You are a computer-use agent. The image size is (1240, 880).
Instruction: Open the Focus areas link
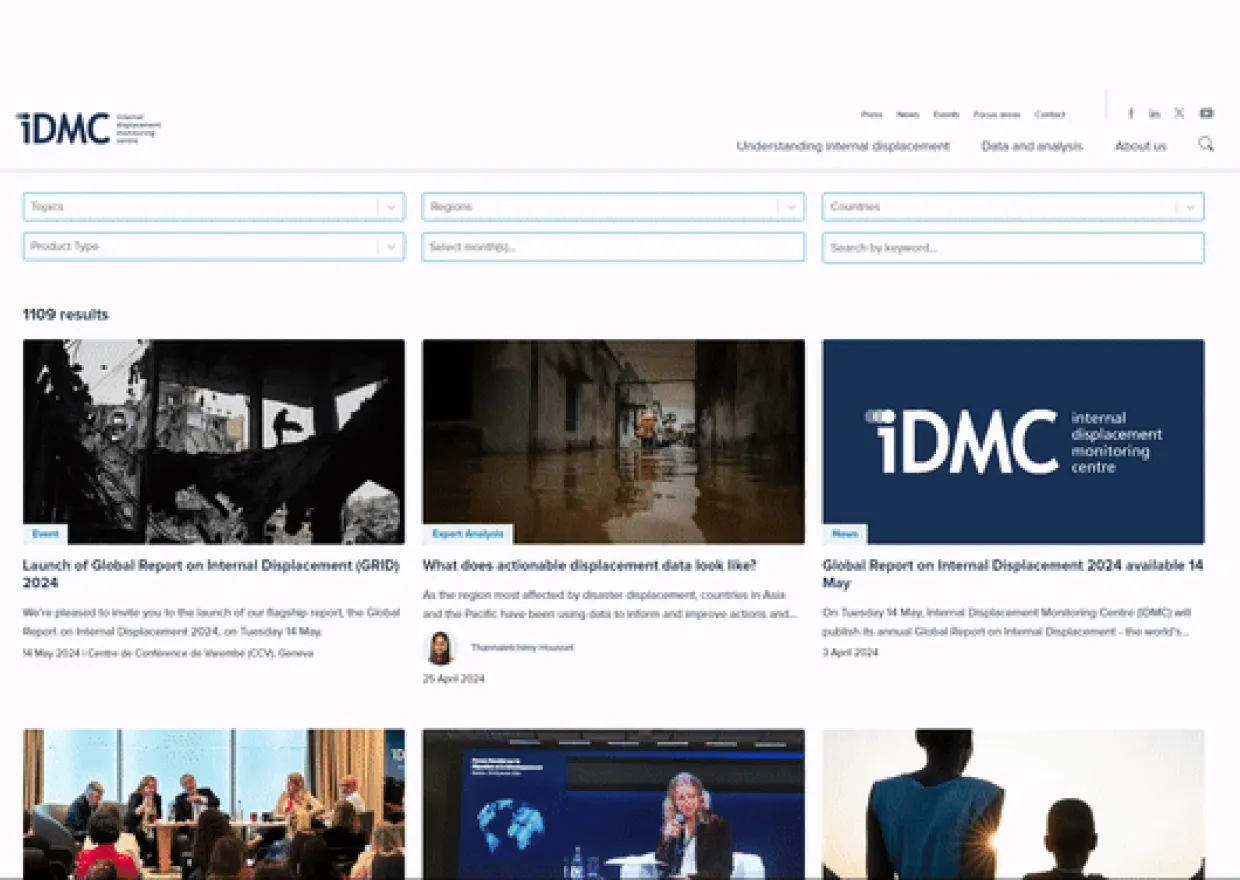[x=996, y=115]
